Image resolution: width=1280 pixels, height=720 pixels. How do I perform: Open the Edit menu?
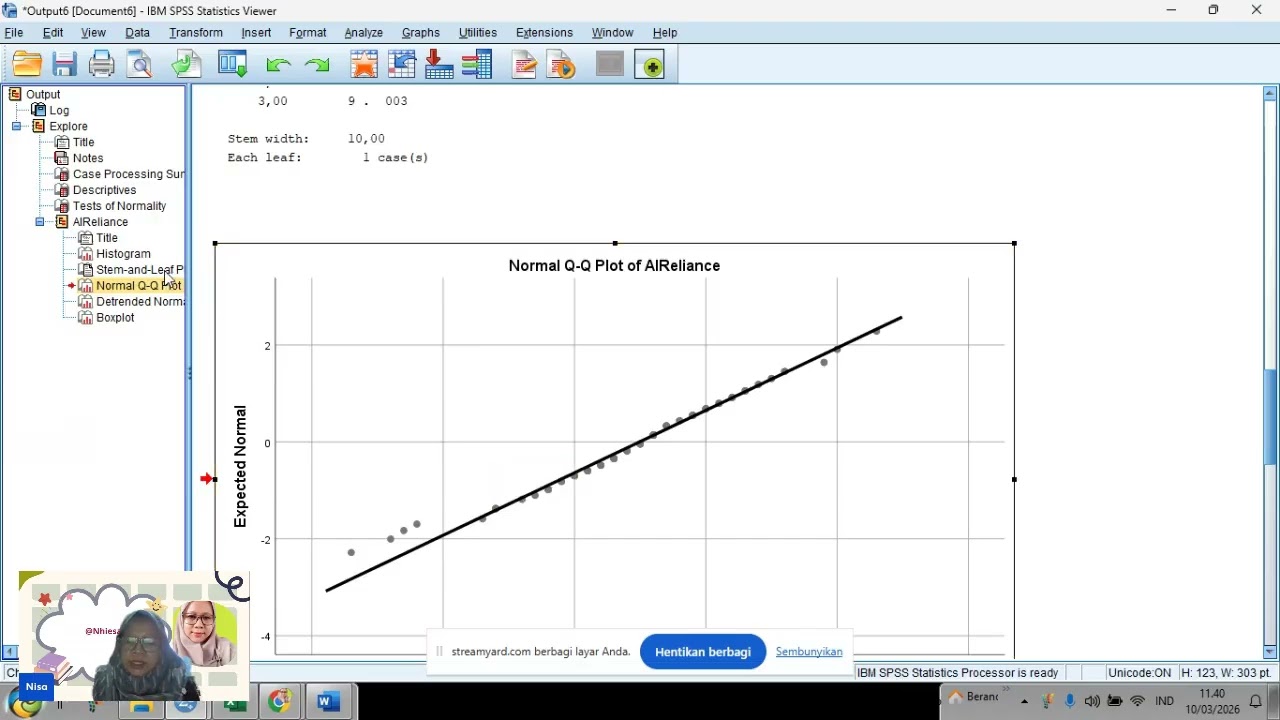53,33
